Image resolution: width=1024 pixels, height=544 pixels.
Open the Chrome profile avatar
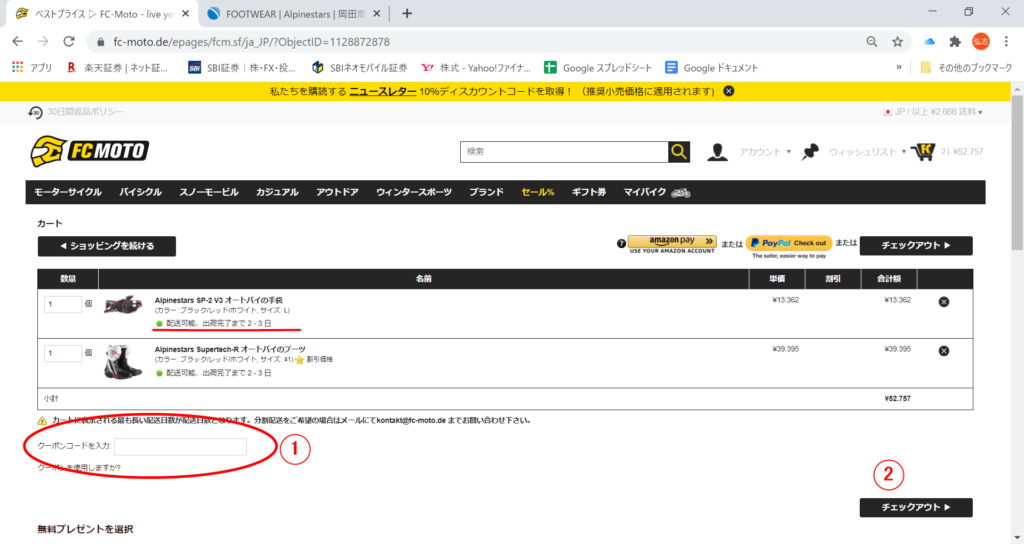click(980, 42)
